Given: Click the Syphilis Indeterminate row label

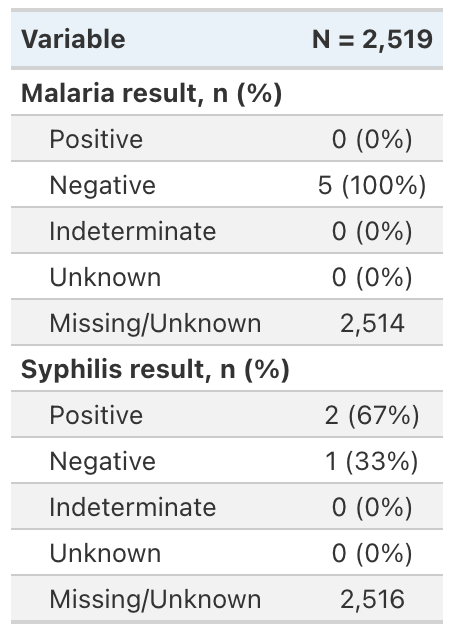Looking at the screenshot, I should 133,507.
